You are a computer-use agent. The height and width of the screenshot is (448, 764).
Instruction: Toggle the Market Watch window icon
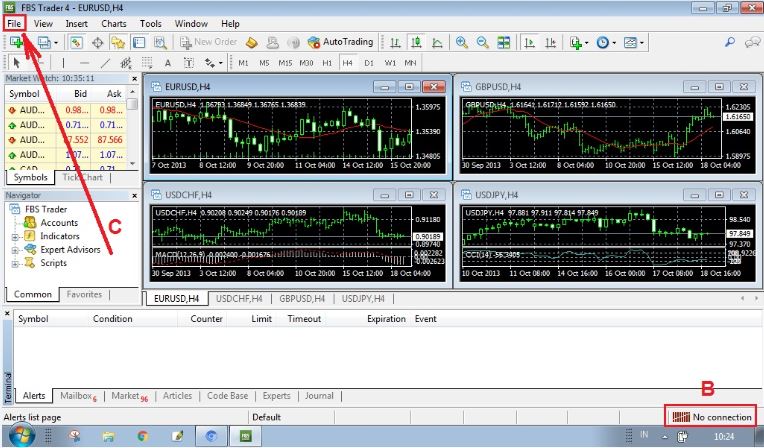[76, 42]
